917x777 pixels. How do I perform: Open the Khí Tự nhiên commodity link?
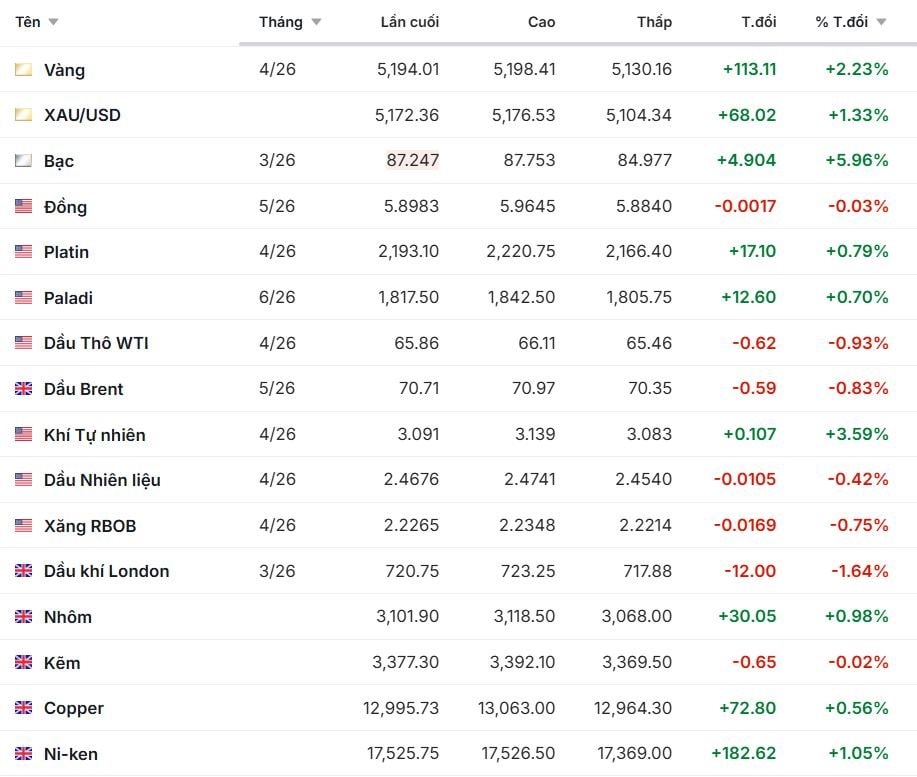tap(94, 435)
